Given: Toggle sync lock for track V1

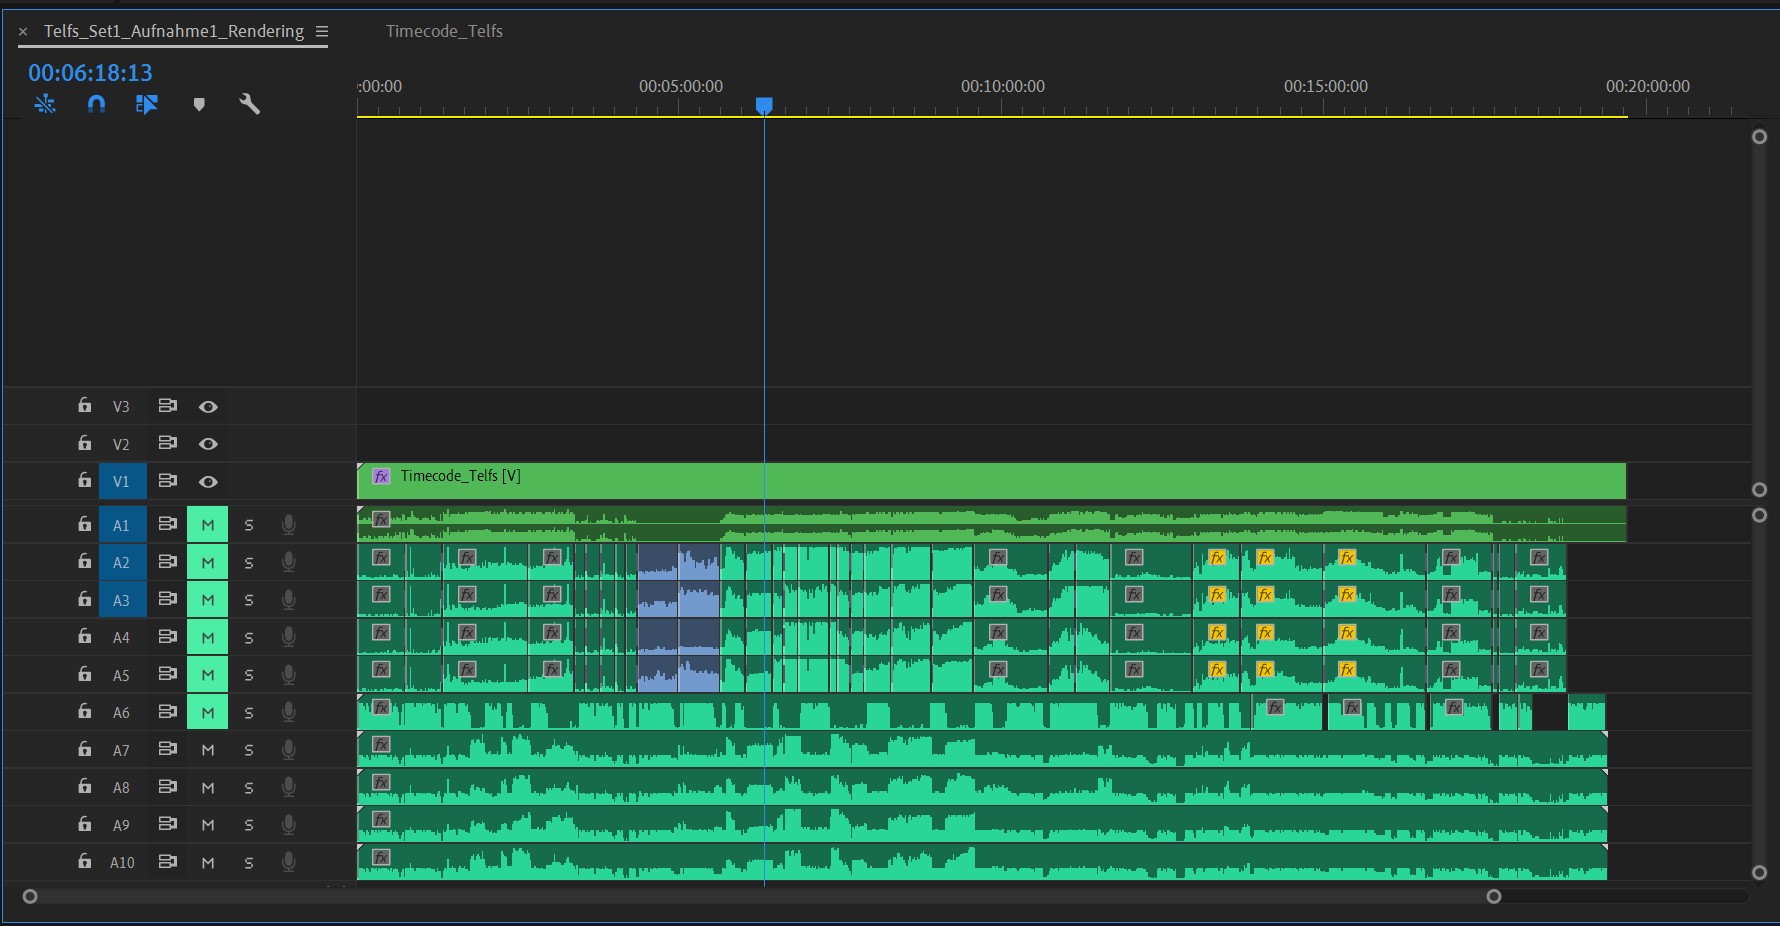Looking at the screenshot, I should (167, 481).
